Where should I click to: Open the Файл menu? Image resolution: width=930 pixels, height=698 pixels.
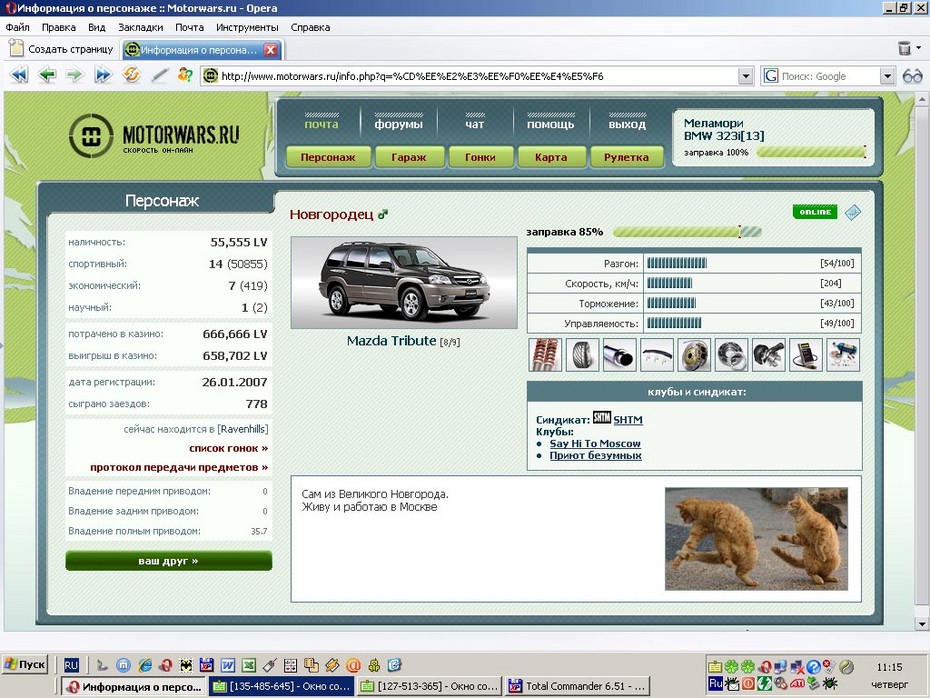[18, 27]
